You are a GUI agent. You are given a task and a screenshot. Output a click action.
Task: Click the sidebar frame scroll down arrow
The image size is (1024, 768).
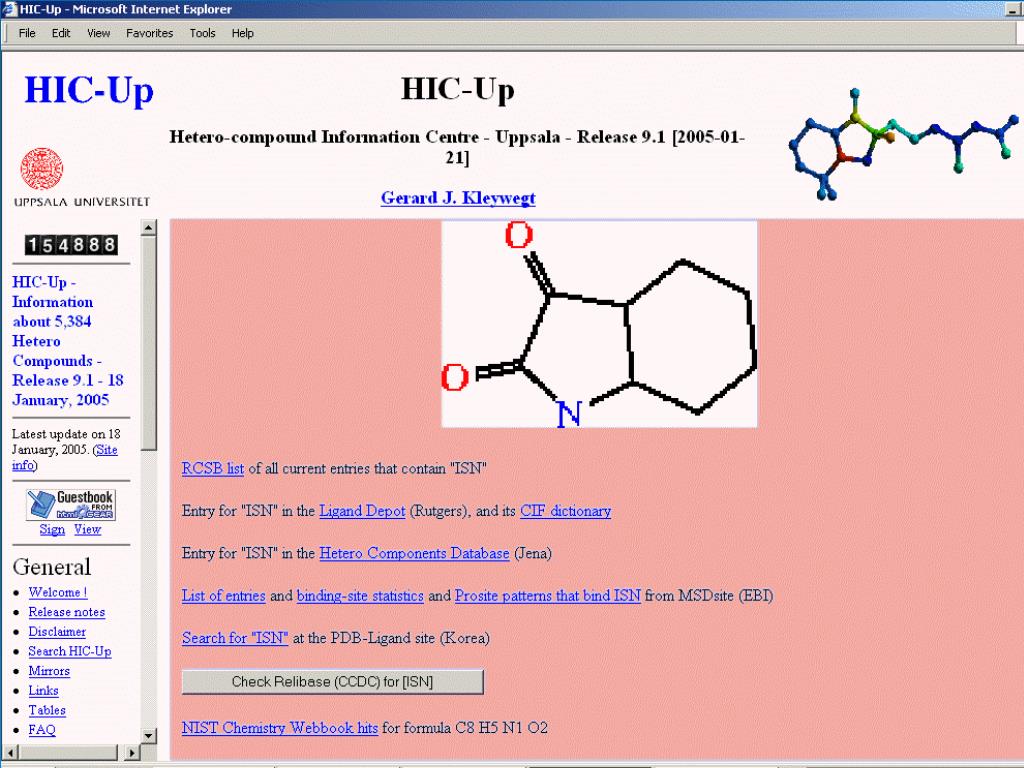point(149,735)
